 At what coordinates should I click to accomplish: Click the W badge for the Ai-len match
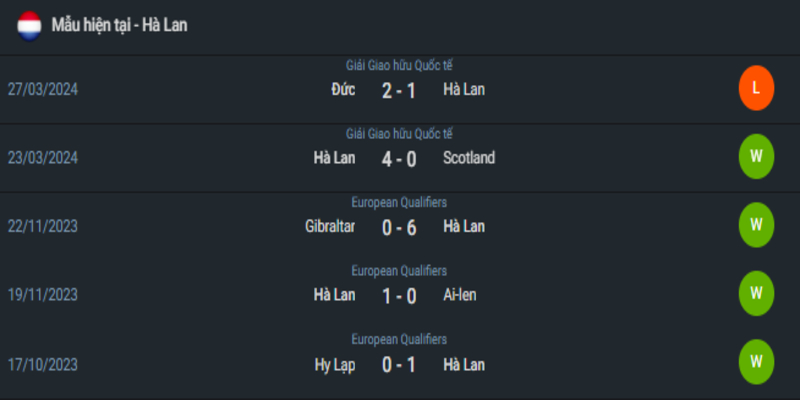[756, 293]
